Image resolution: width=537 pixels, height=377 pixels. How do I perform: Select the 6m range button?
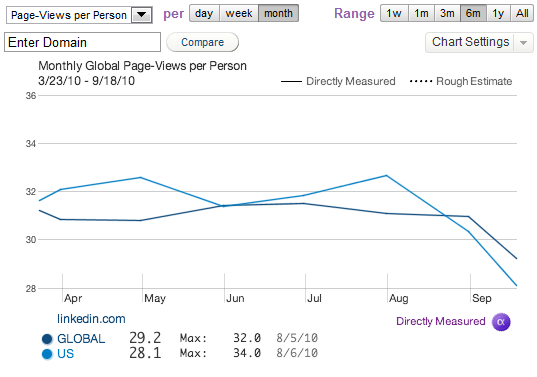pyautogui.click(x=473, y=13)
